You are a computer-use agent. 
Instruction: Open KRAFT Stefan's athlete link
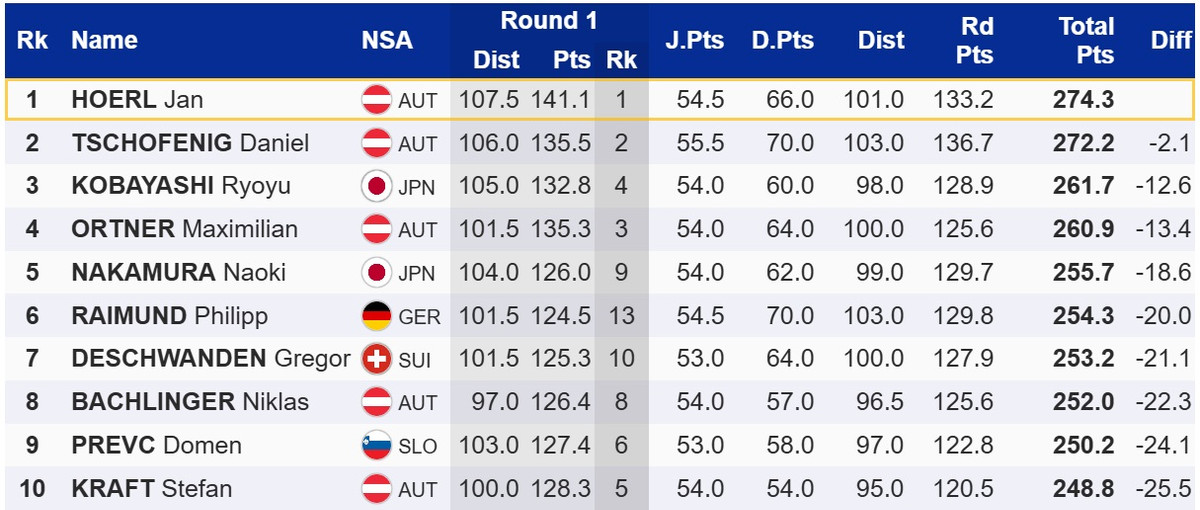(152, 488)
